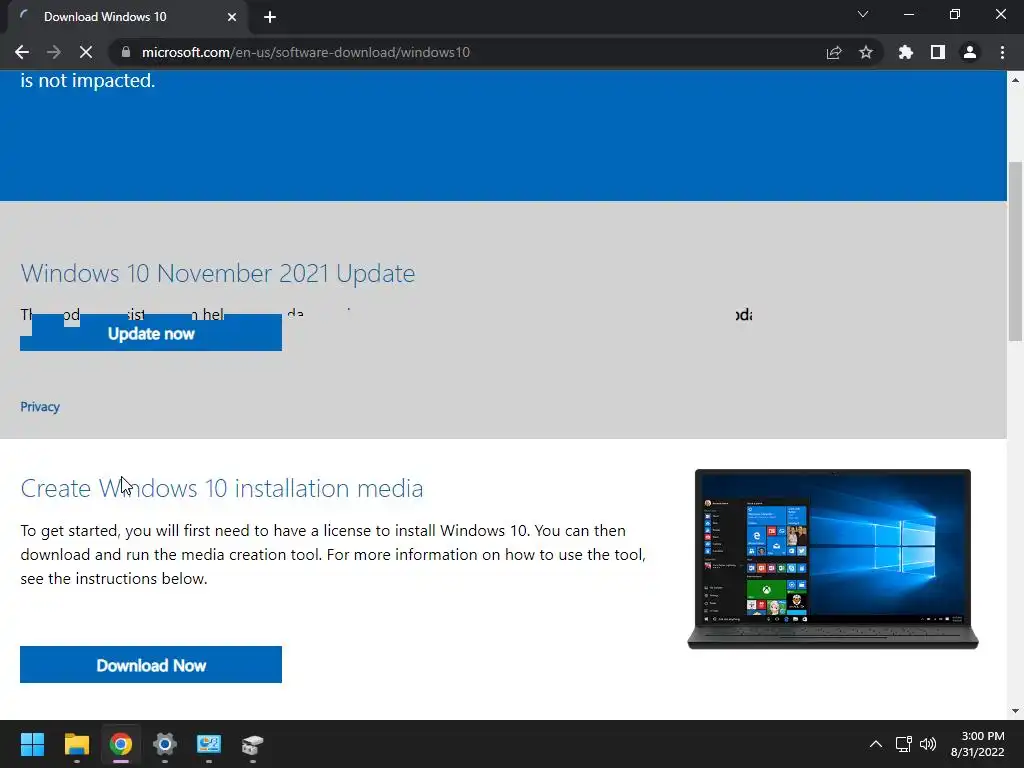Restore down the Chrome window
The height and width of the screenshot is (768, 1024).
tap(955, 14)
